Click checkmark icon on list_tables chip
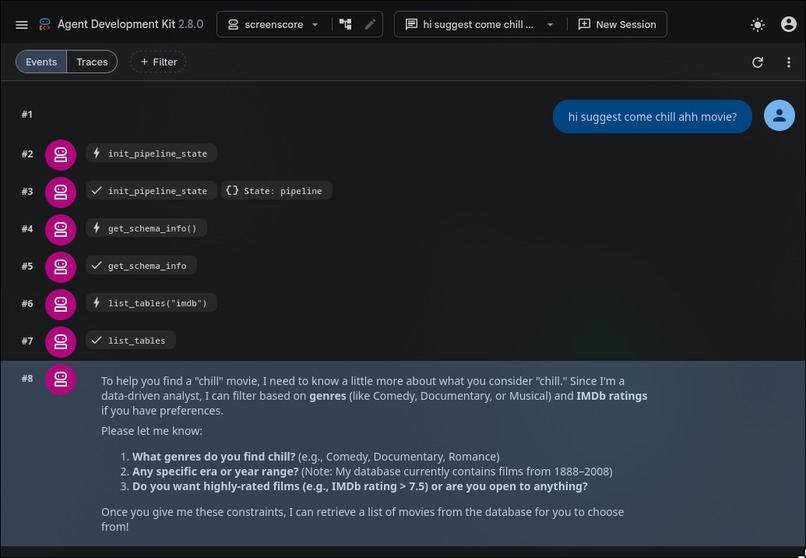This screenshot has width=806, height=558. click(x=96, y=340)
